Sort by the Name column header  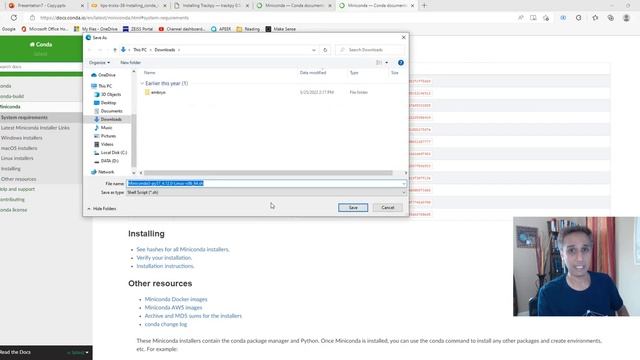(x=149, y=73)
